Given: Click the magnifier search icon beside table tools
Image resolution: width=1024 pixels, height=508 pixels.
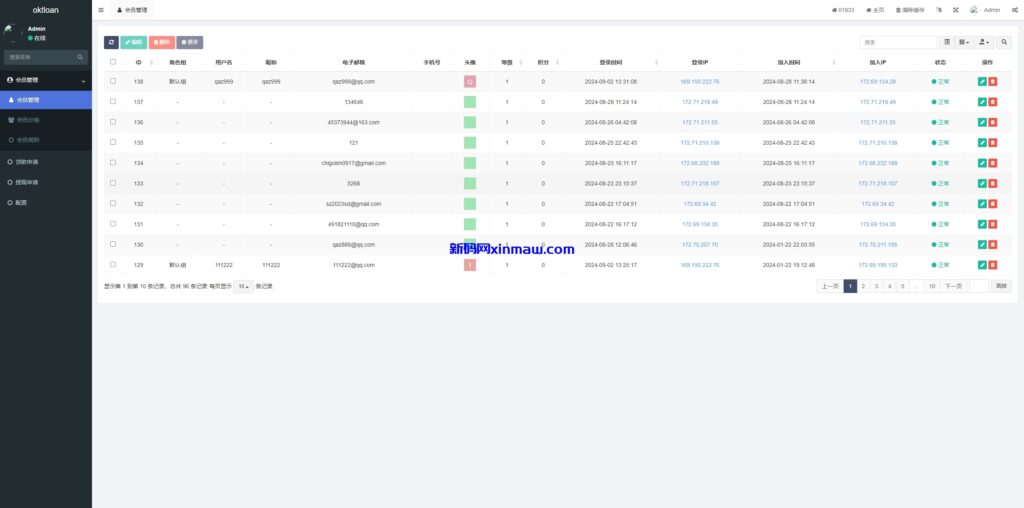Looking at the screenshot, I should (1005, 43).
